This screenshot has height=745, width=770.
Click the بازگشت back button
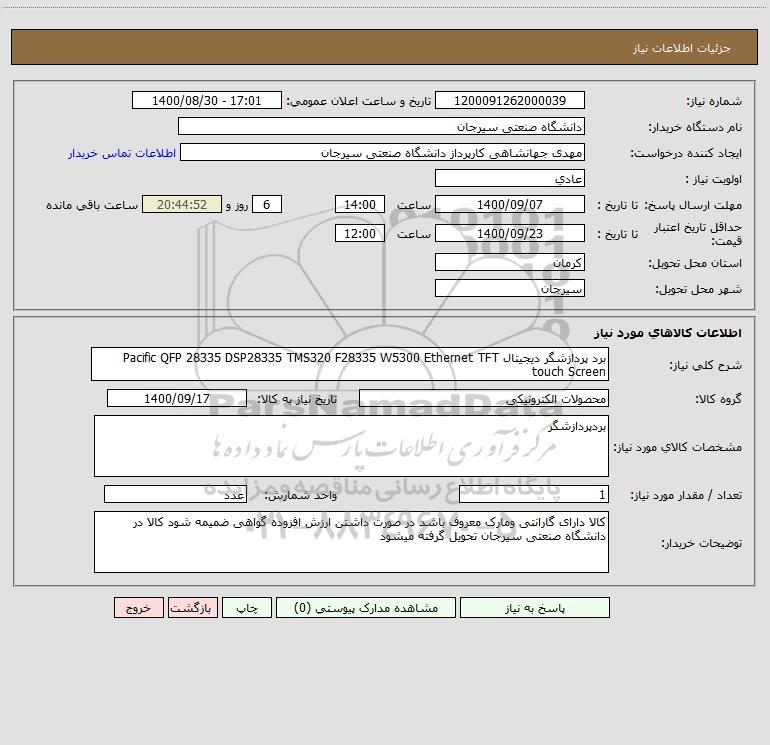click(192, 607)
